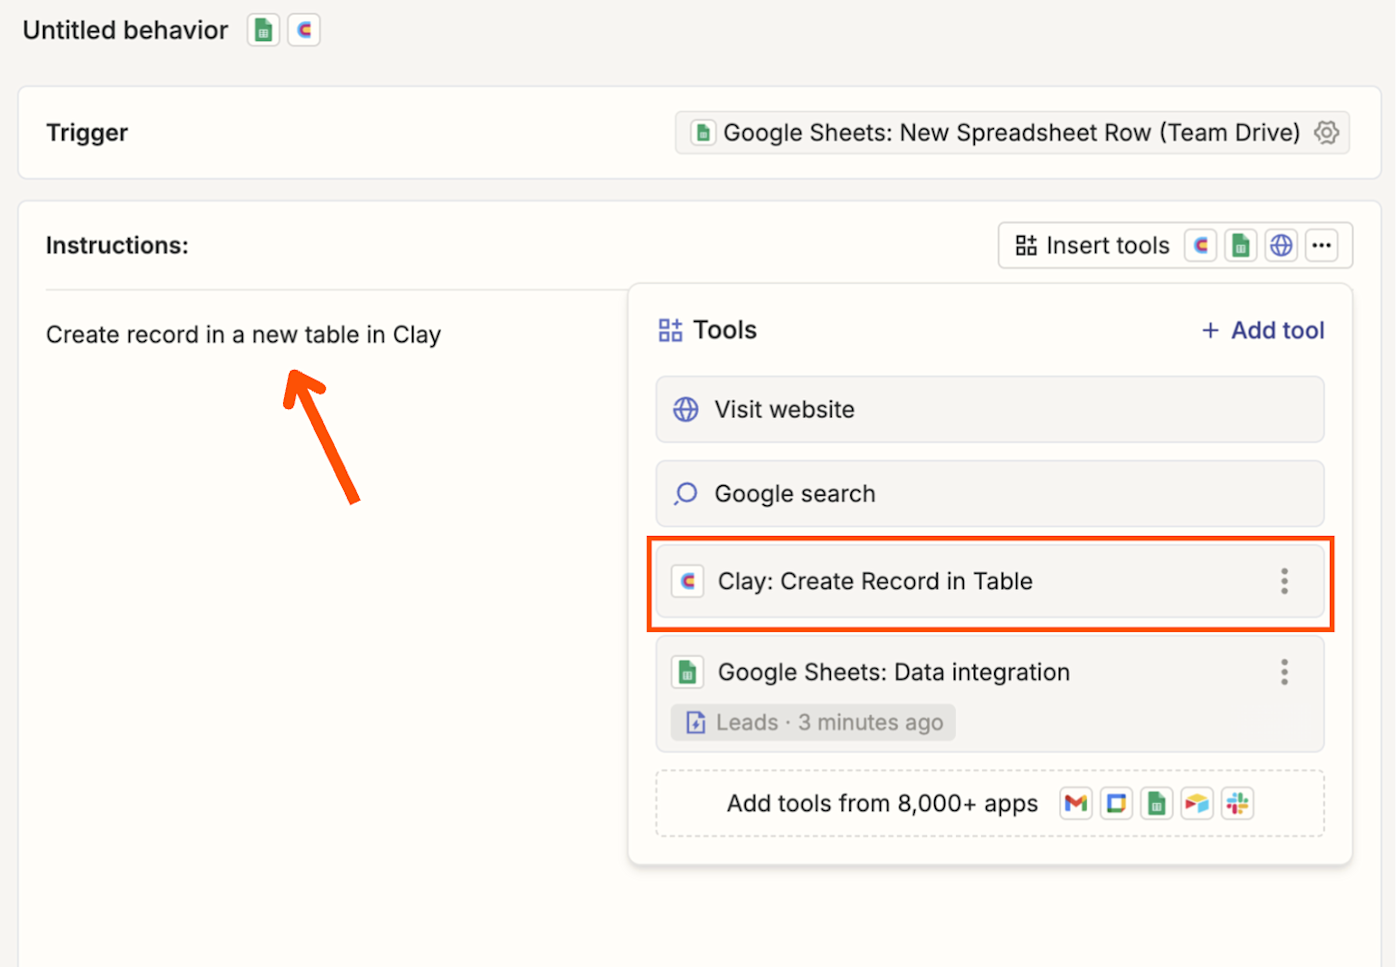Open options menu for Clay: Create Record tool
Viewport: 1400px width, 967px height.
pyautogui.click(x=1284, y=581)
